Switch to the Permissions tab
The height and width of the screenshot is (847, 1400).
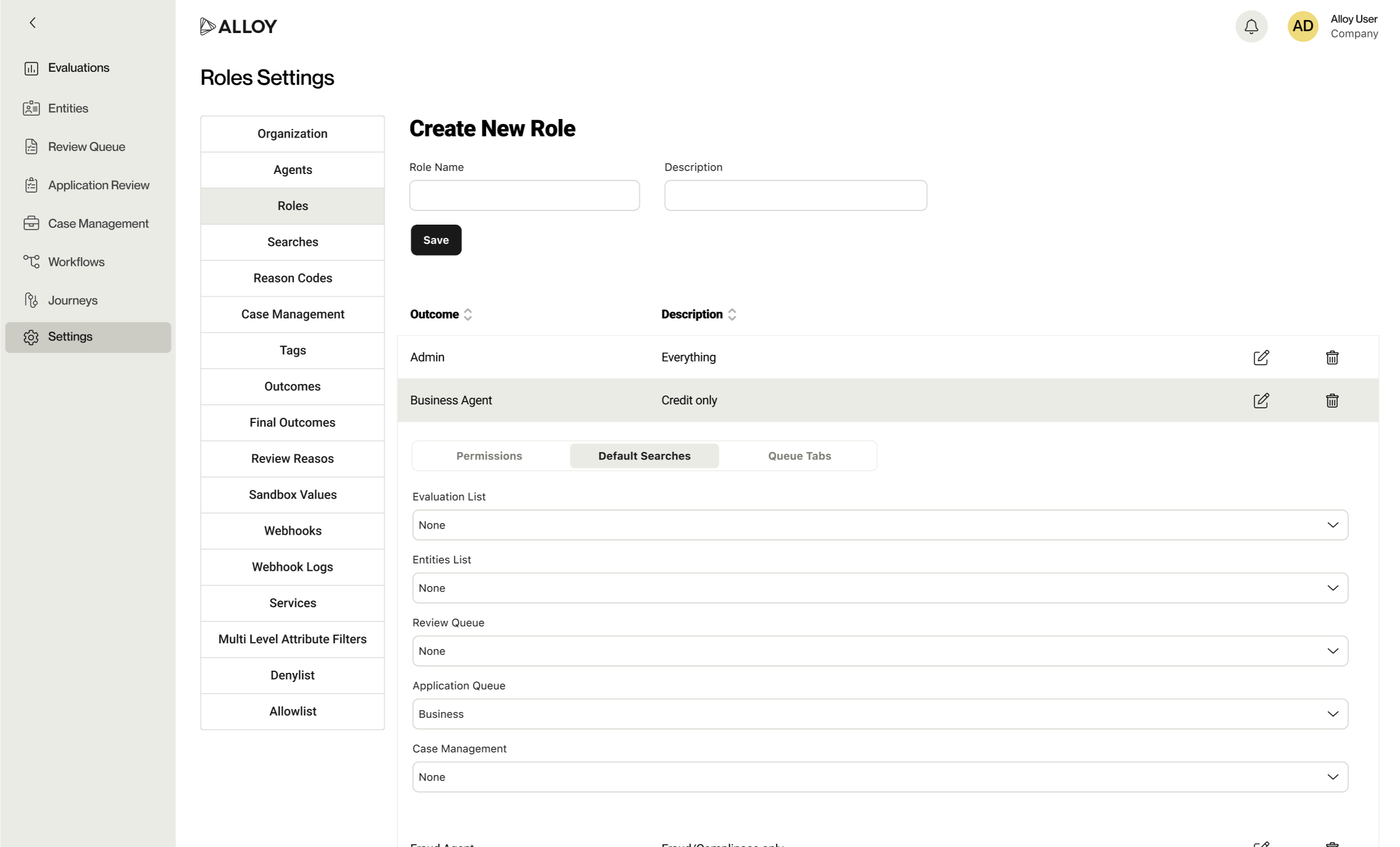(x=489, y=456)
